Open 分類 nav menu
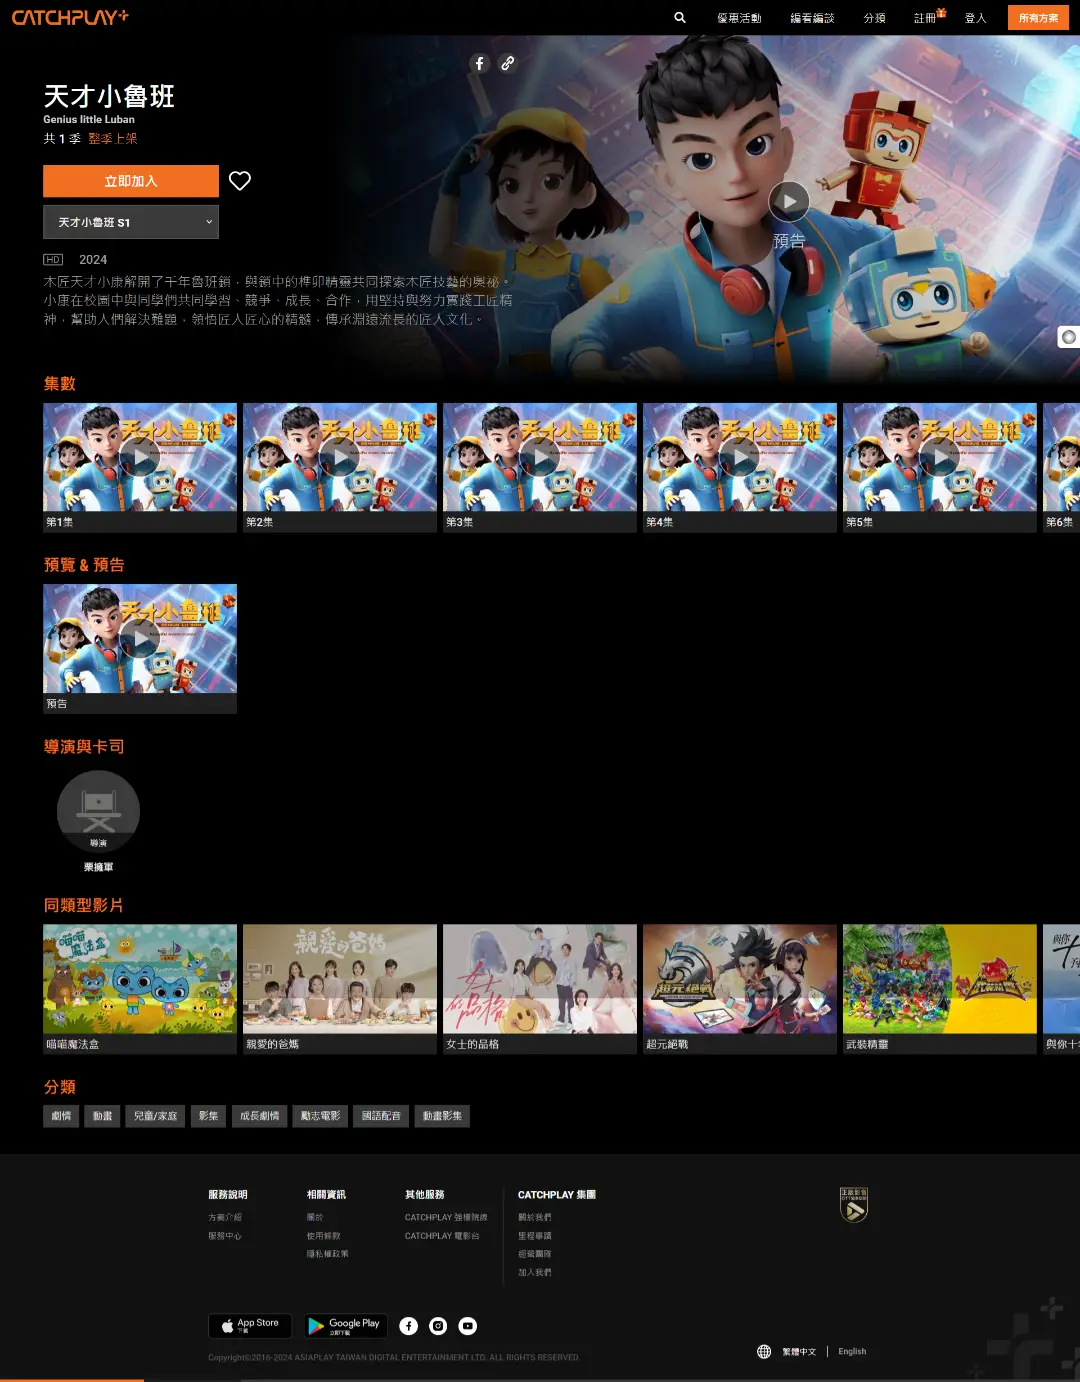The width and height of the screenshot is (1080, 1382). click(x=875, y=18)
